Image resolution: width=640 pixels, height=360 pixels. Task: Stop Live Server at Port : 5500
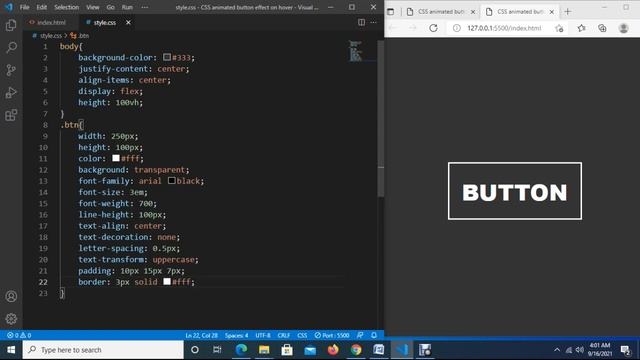[332, 335]
